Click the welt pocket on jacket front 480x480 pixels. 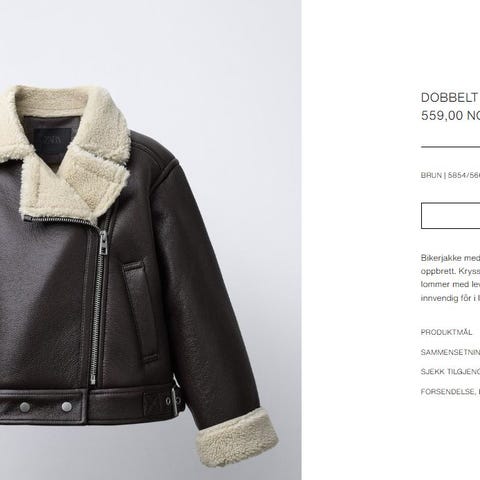pyautogui.click(x=140, y=312)
